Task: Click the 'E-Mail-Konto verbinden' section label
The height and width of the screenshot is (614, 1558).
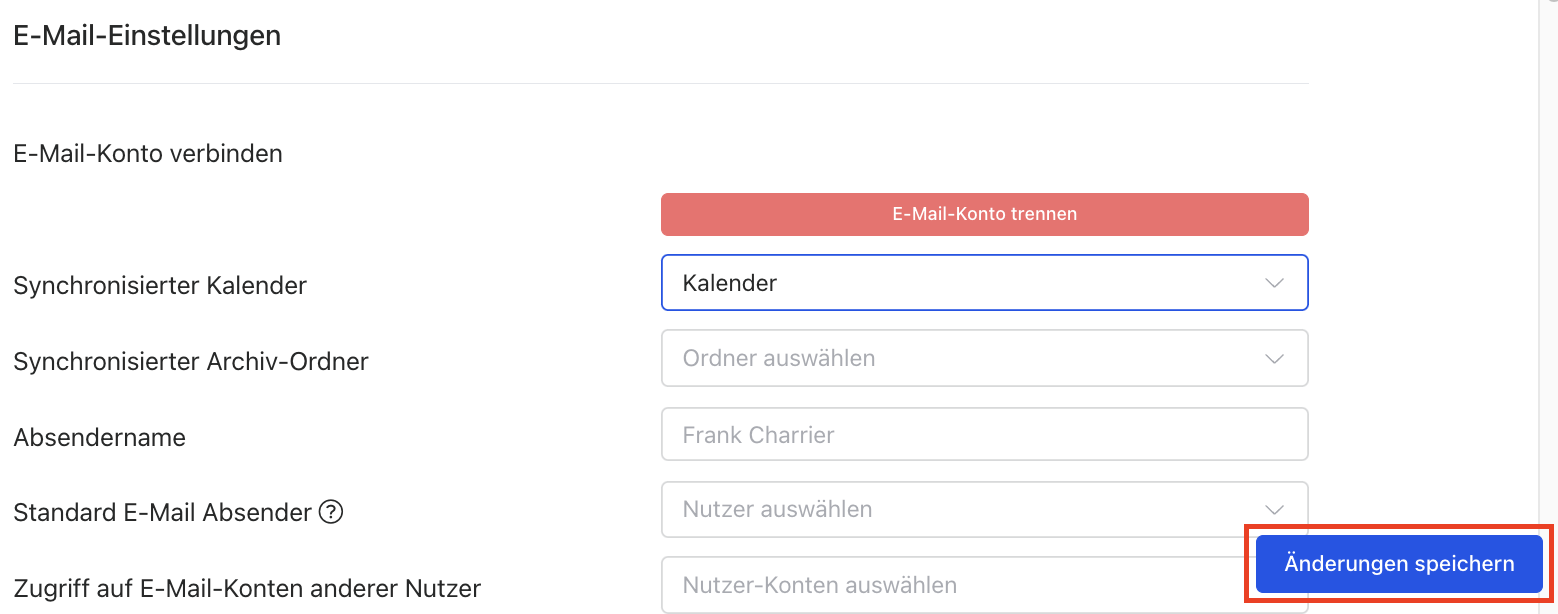Action: tap(148, 154)
